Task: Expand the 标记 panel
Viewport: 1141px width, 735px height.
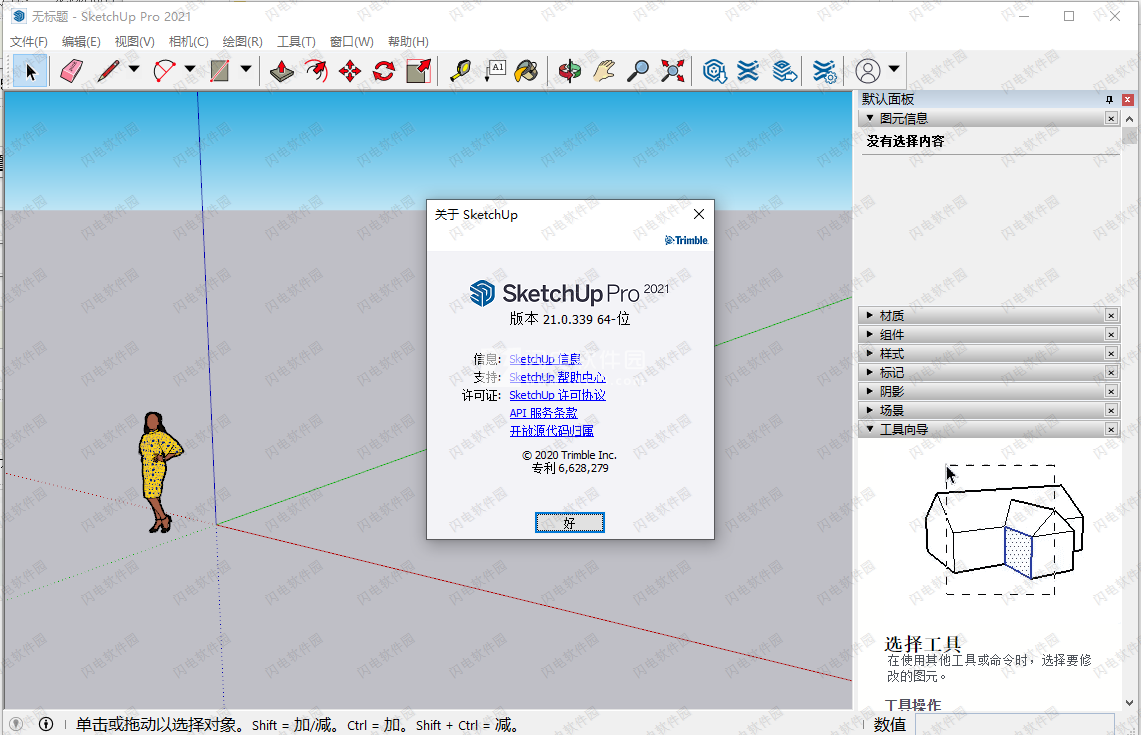Action: (x=870, y=372)
